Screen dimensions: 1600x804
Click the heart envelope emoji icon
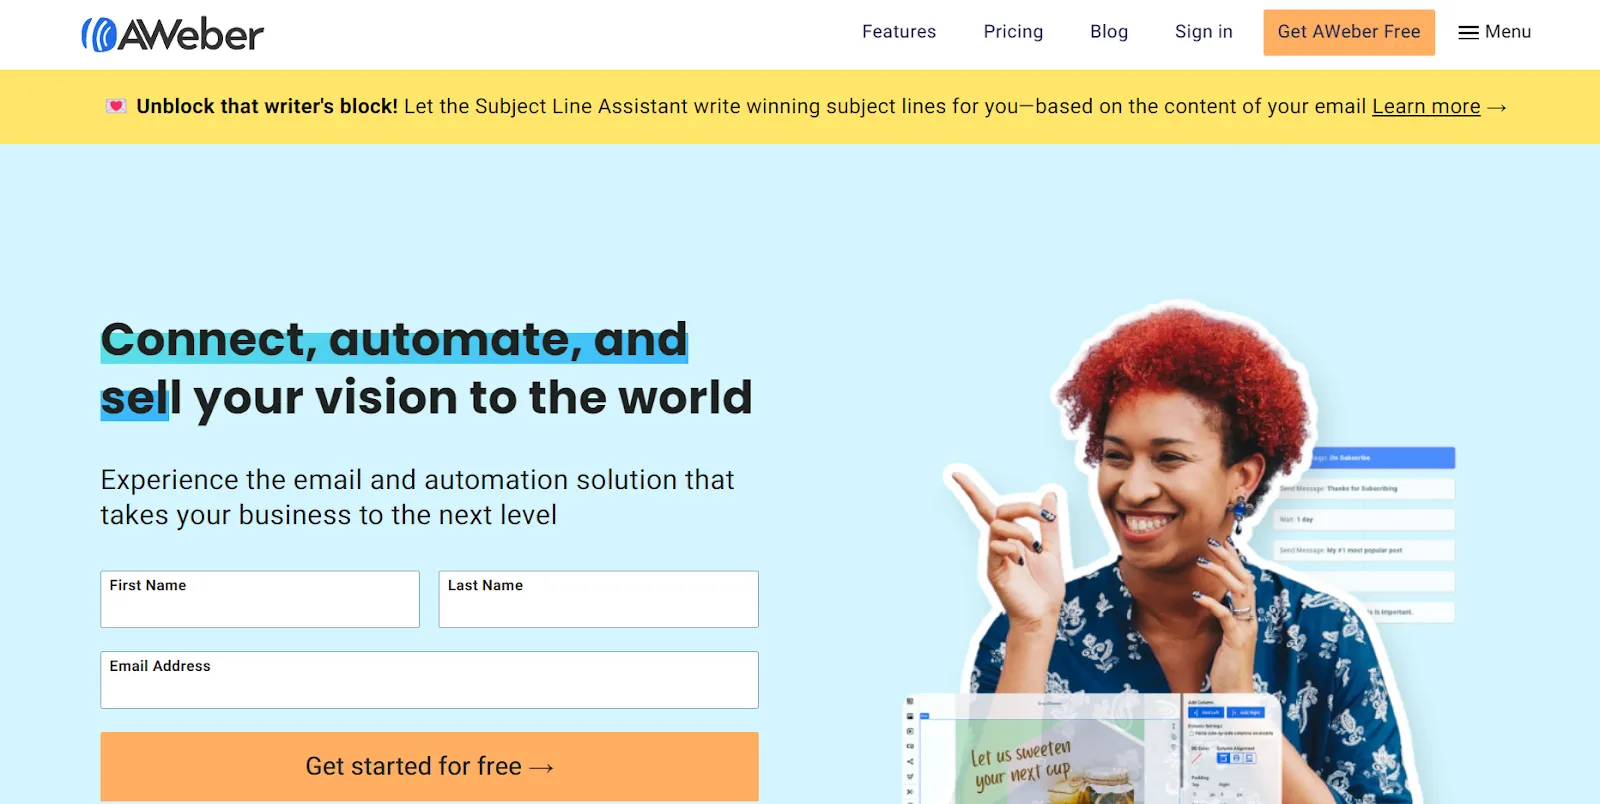pyautogui.click(x=116, y=106)
